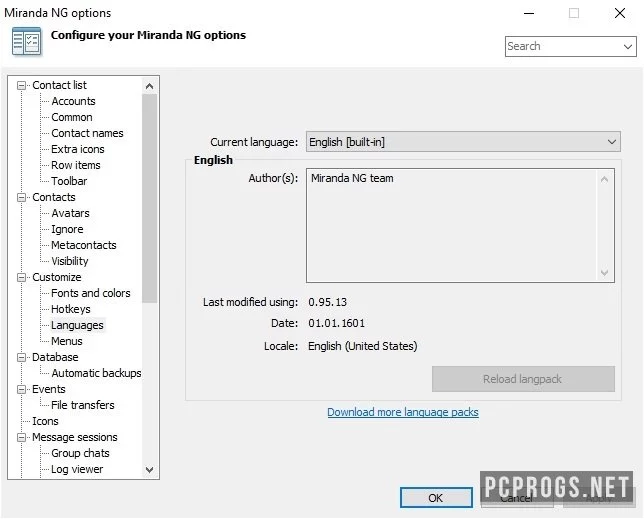644x519 pixels.
Task: Click the locale value English (United States)
Action: (363, 346)
